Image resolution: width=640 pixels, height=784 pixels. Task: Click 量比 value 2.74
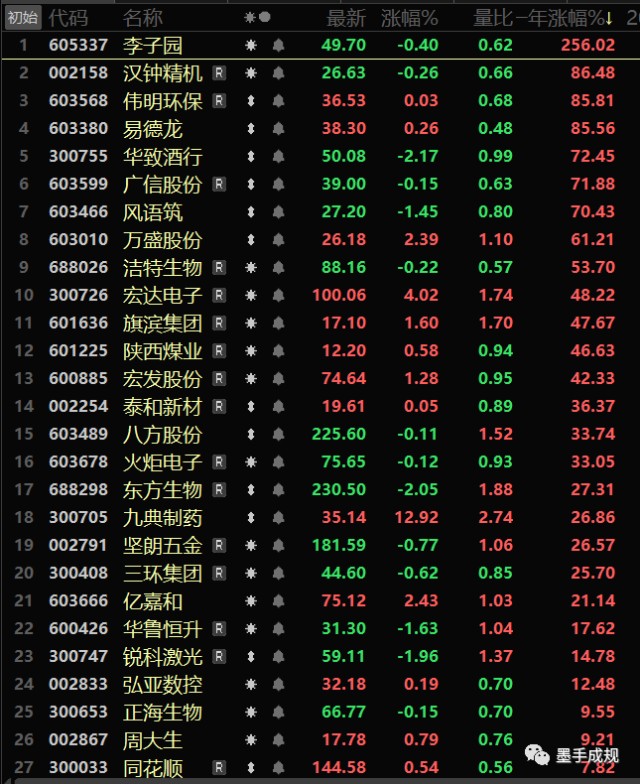pos(496,517)
